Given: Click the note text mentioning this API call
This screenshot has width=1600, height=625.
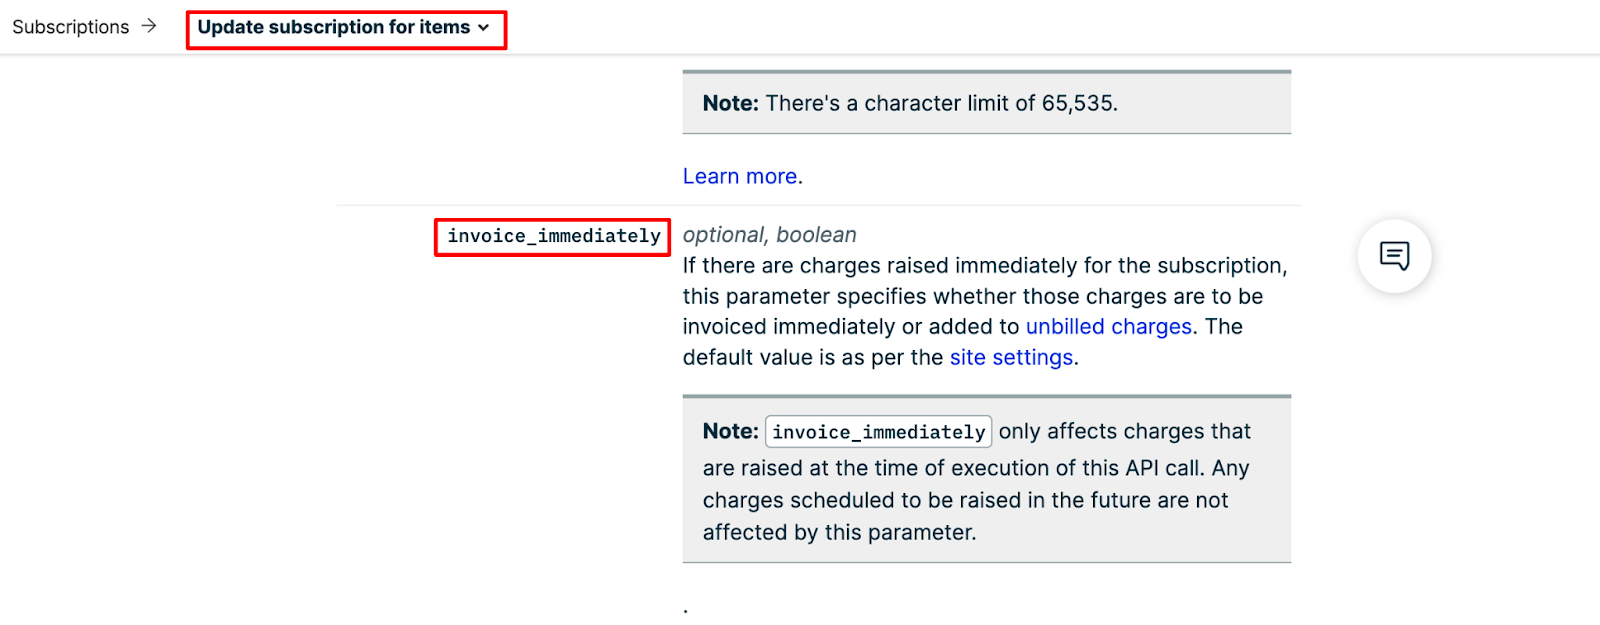Looking at the screenshot, I should (x=975, y=469).
